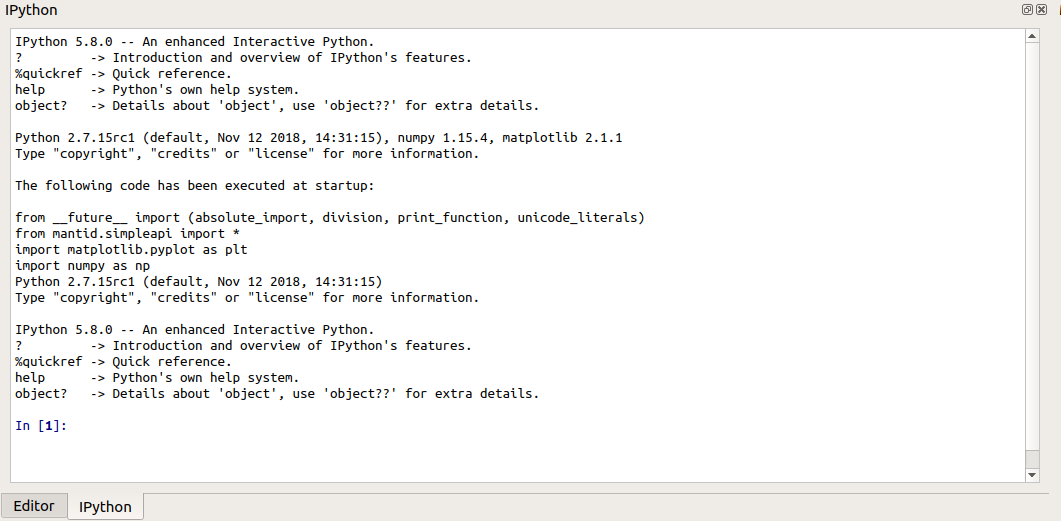Click the 'import matplotlib.pyplot as plt' line
The width and height of the screenshot is (1061, 521).
click(131, 250)
